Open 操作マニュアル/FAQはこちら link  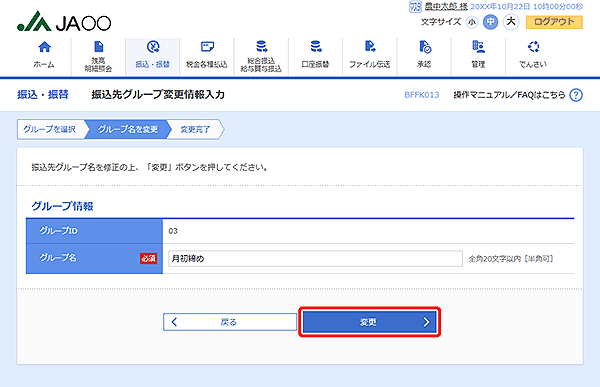[509, 95]
